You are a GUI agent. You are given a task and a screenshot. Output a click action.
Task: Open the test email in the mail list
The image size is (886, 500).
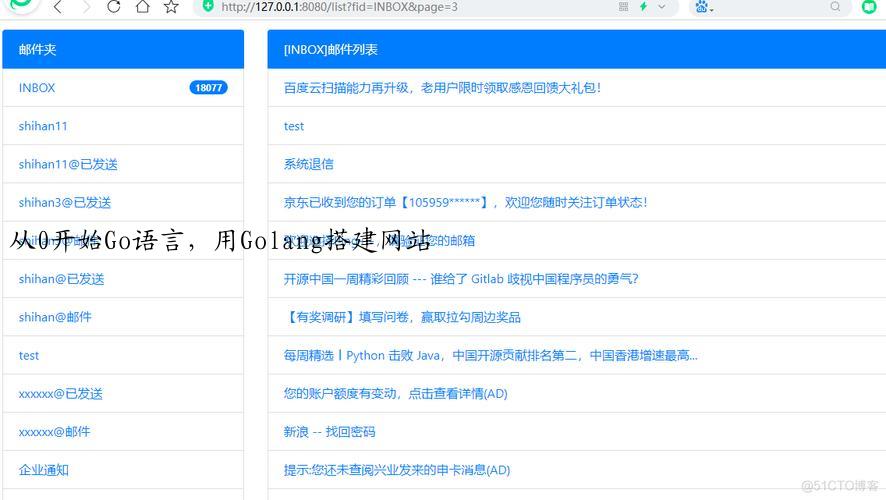click(293, 126)
